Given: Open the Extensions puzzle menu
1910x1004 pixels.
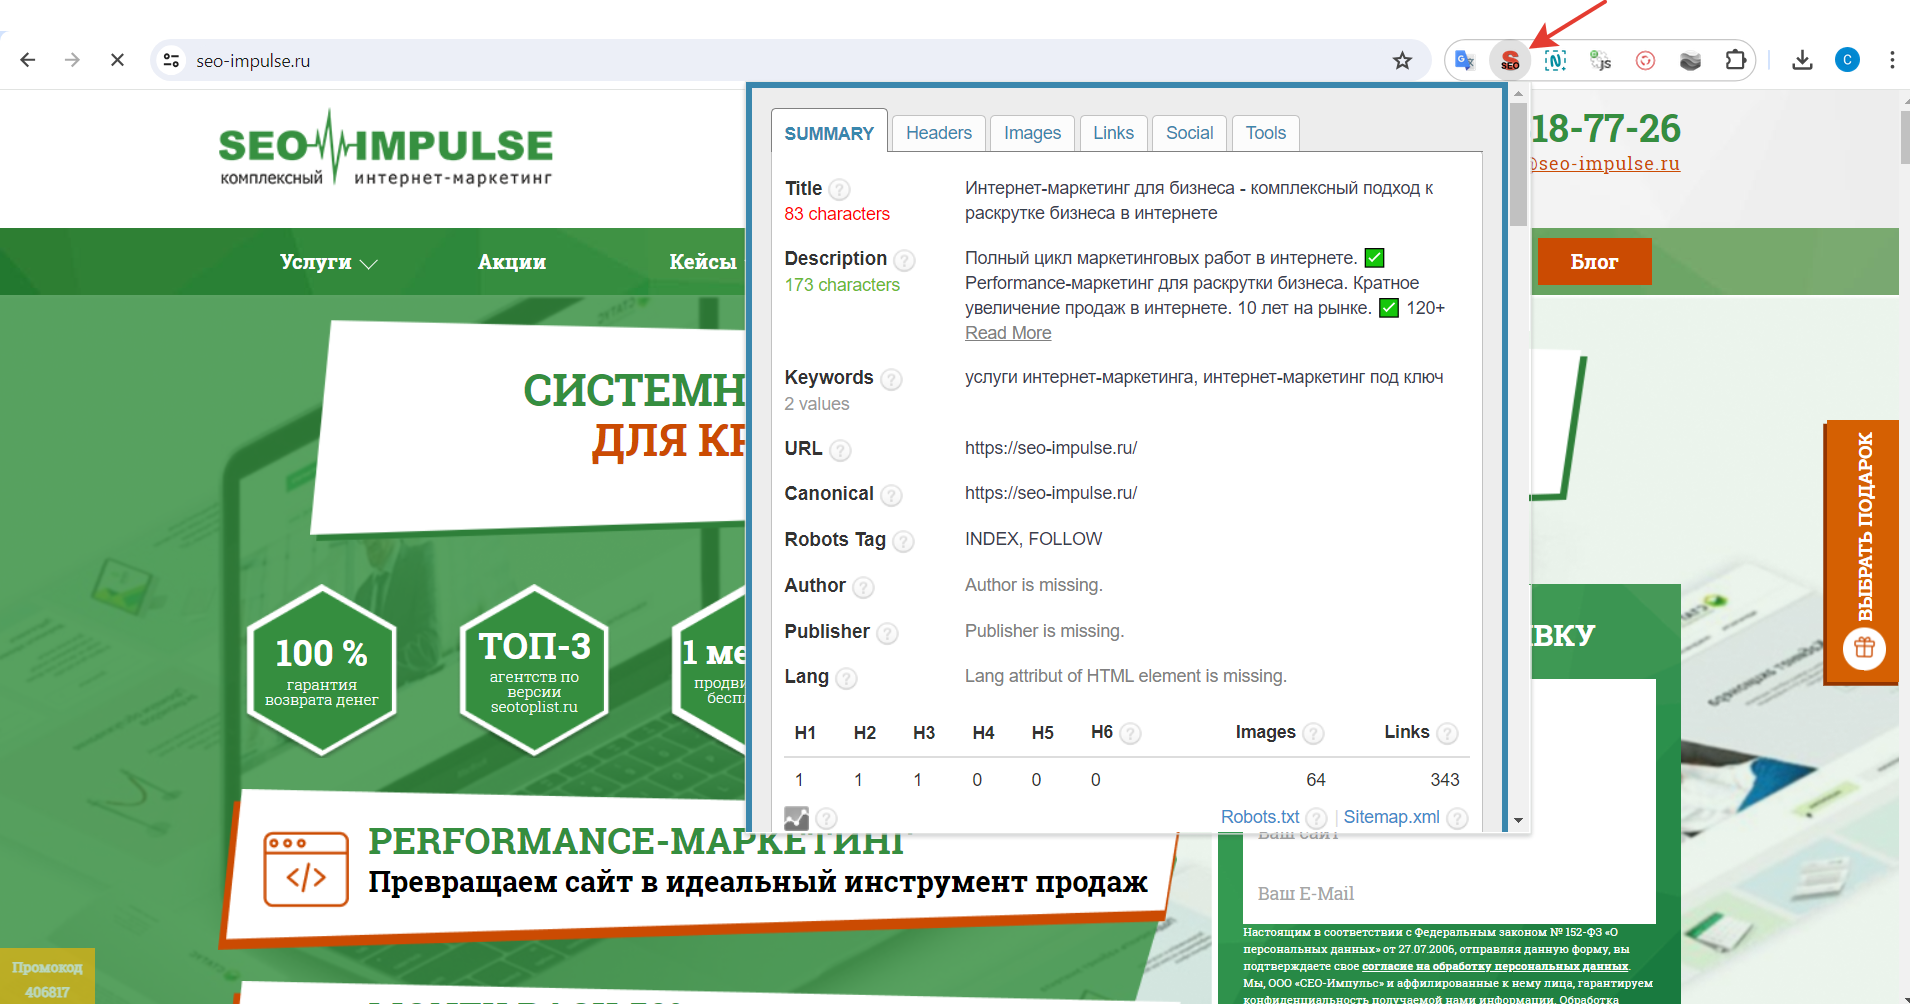Looking at the screenshot, I should click(x=1735, y=60).
